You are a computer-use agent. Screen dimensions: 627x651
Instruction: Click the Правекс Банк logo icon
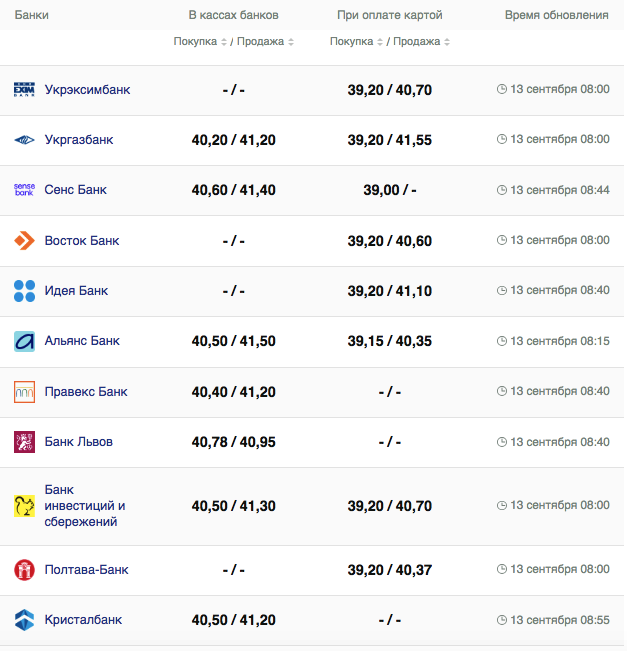(24, 392)
